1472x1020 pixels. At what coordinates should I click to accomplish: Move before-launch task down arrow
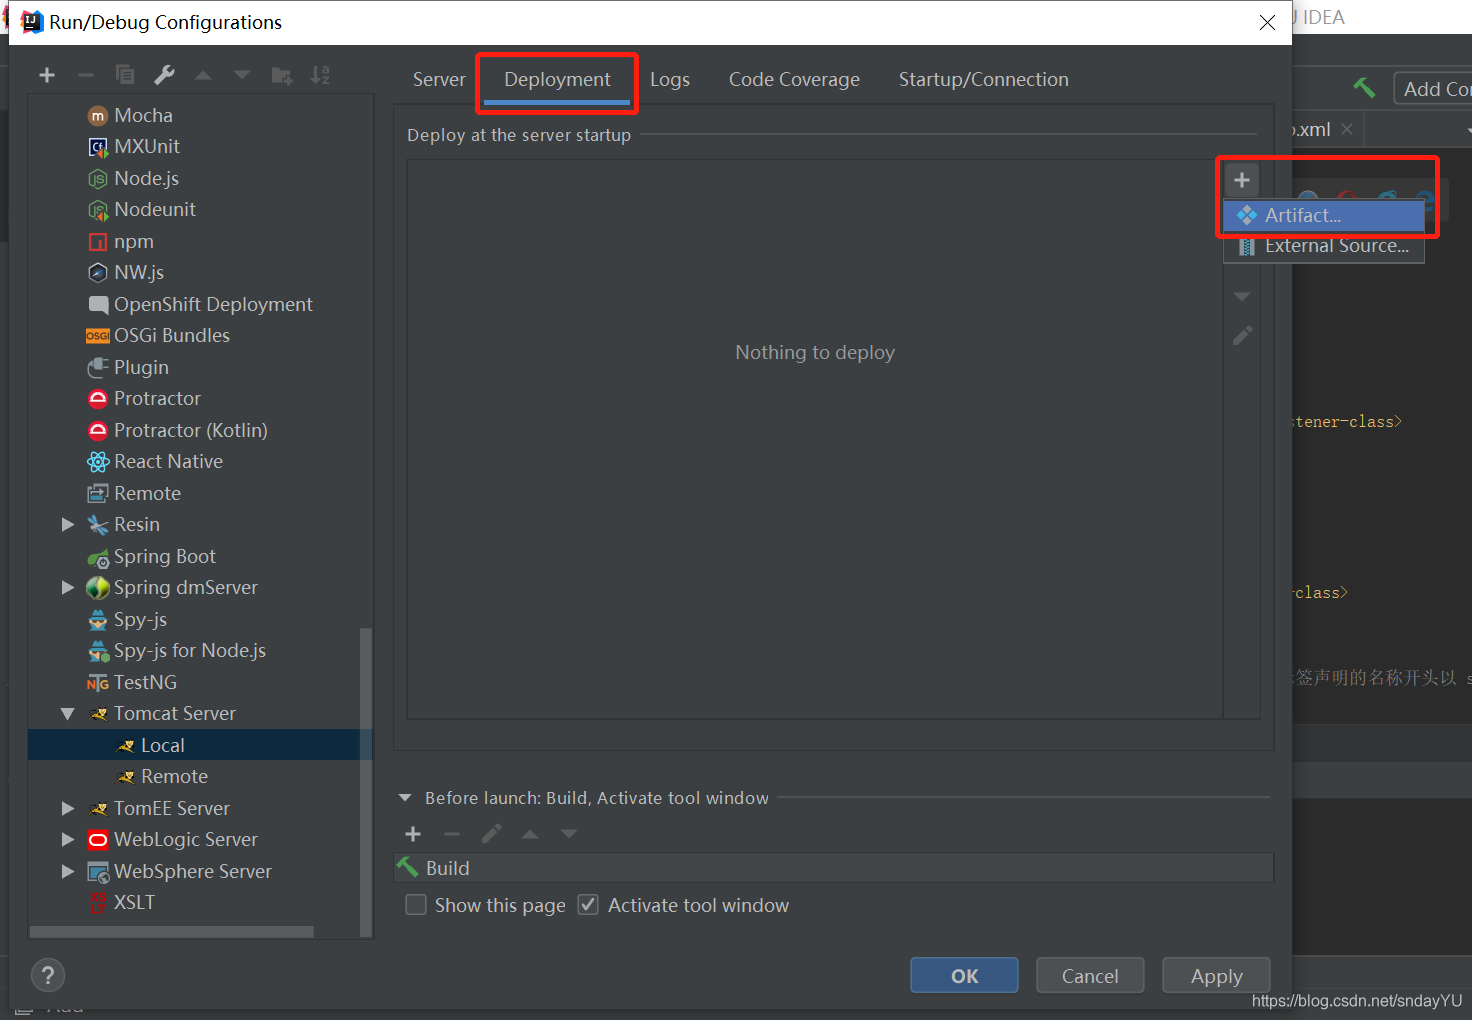pos(569,834)
